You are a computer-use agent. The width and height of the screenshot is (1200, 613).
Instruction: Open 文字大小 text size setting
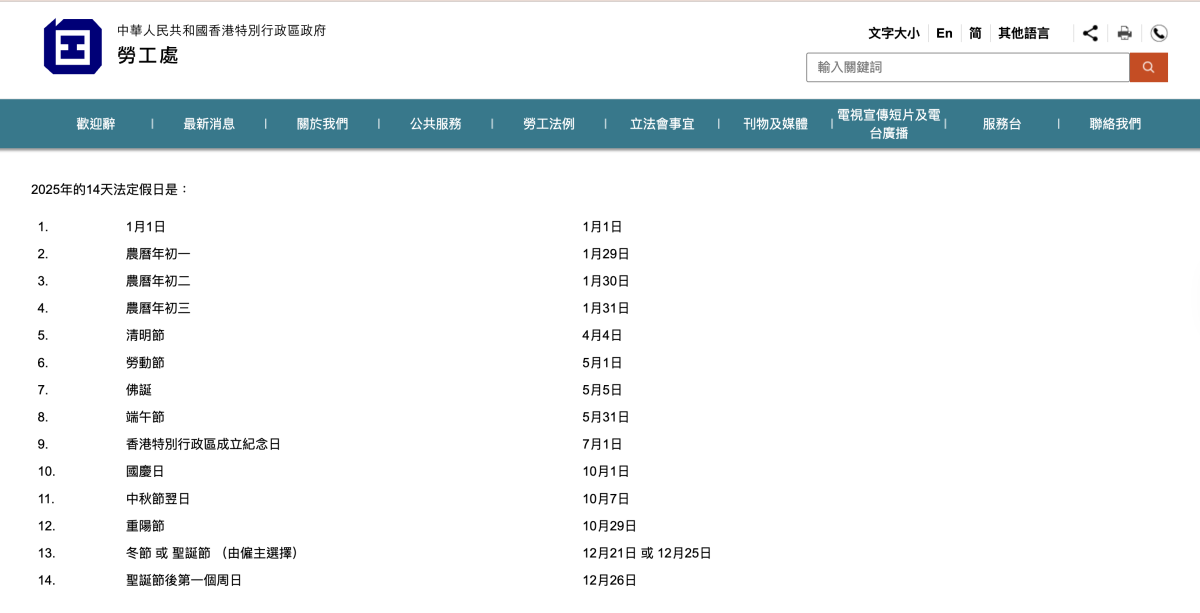[893, 33]
